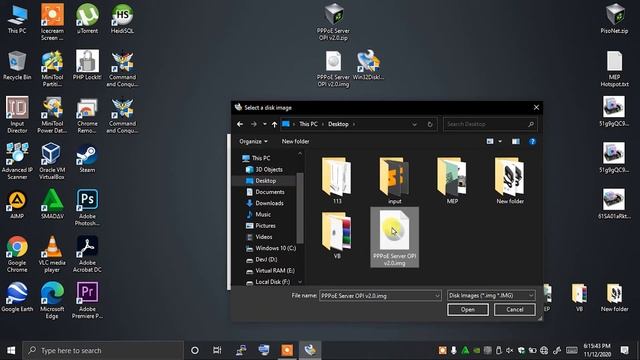Image resolution: width=640 pixels, height=360 pixels.
Task: Select Windows 10 (C:) drive
Action: [x=270, y=248]
